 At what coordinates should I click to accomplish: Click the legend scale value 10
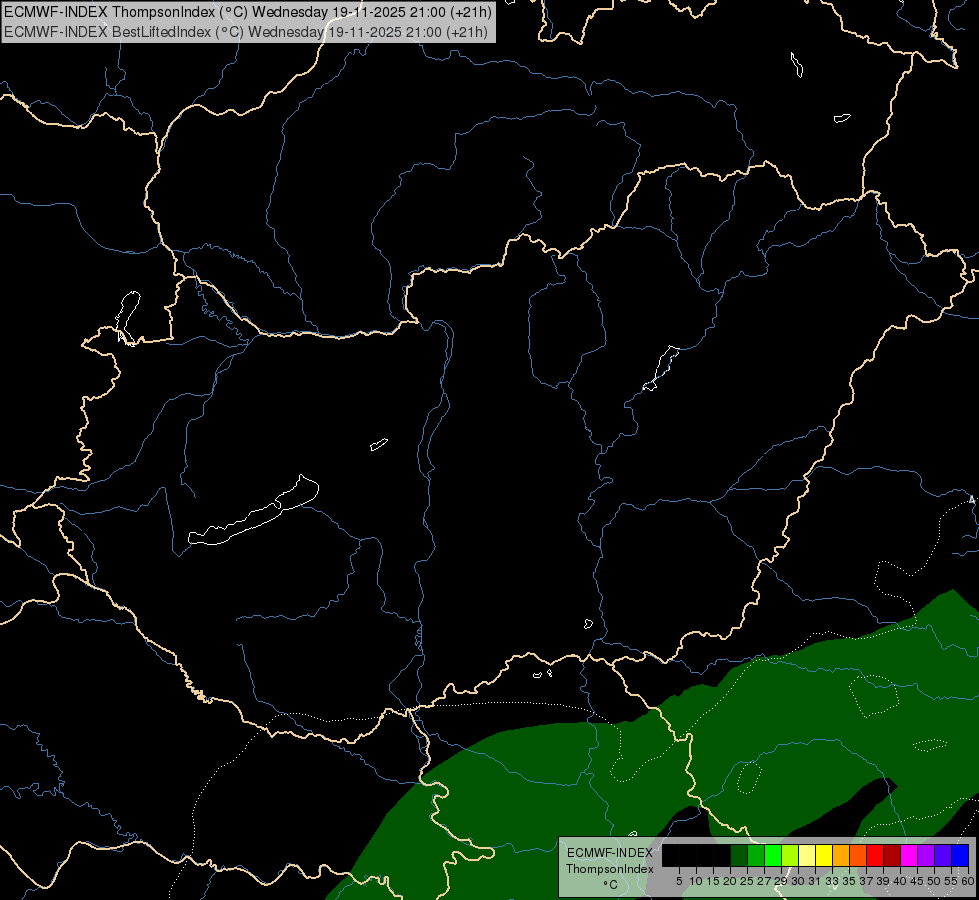pos(696,881)
